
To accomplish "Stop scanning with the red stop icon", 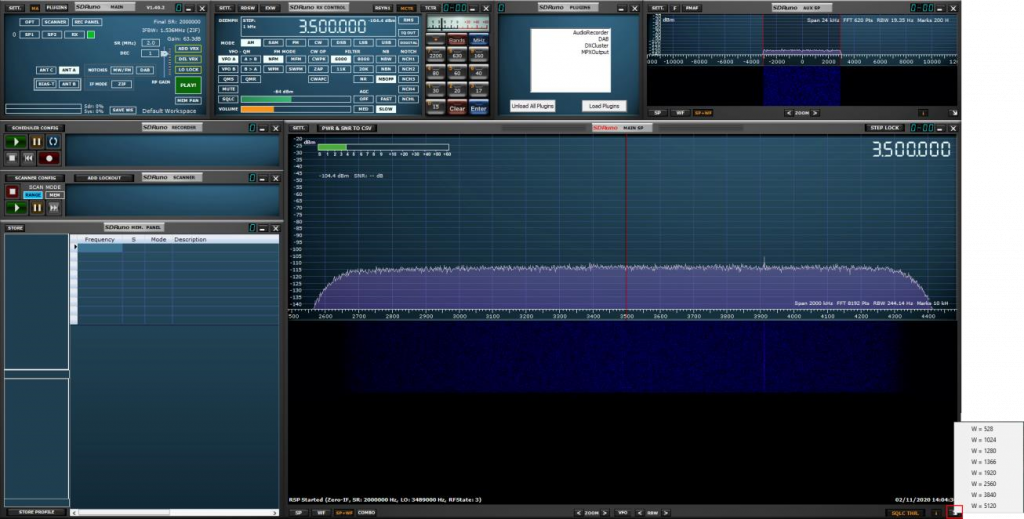I will tap(13, 191).
